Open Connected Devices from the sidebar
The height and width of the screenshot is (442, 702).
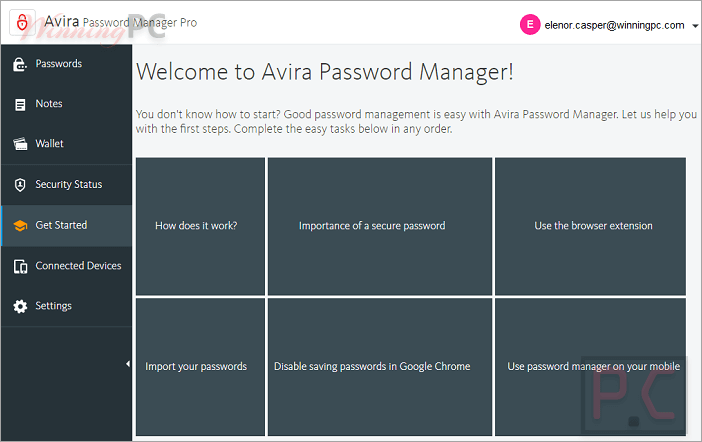coord(66,266)
